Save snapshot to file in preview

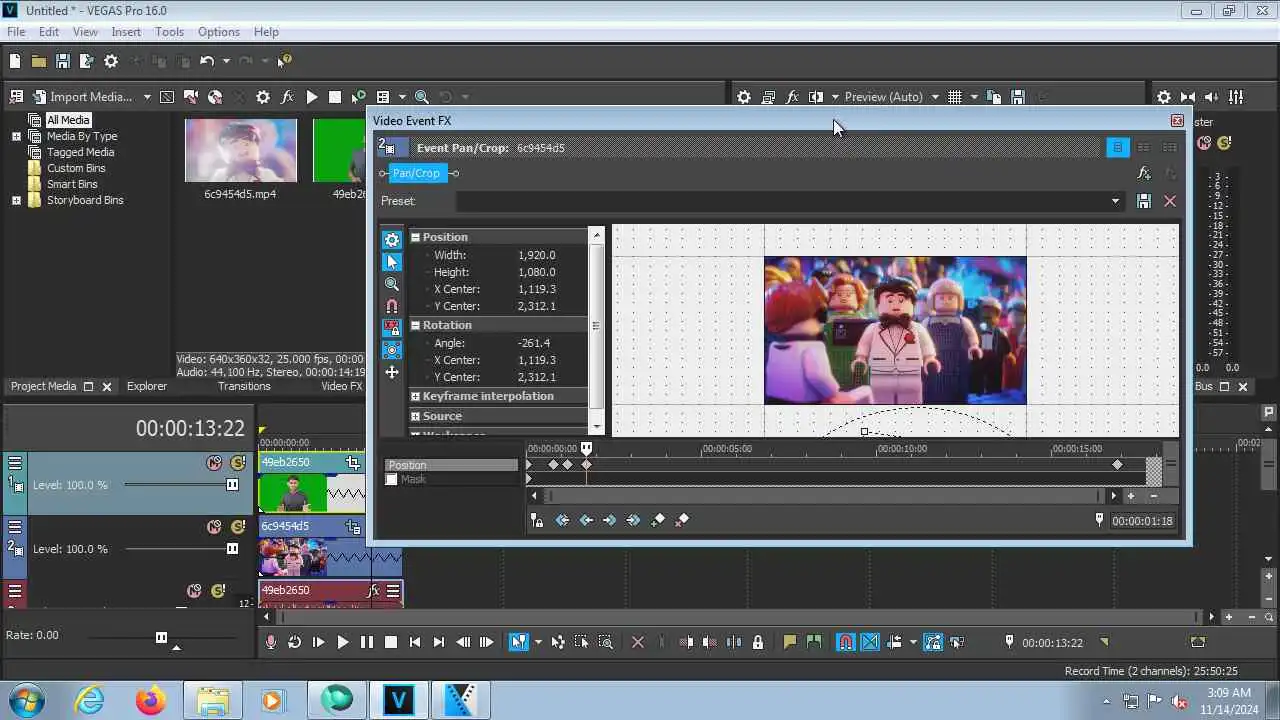click(x=1018, y=97)
